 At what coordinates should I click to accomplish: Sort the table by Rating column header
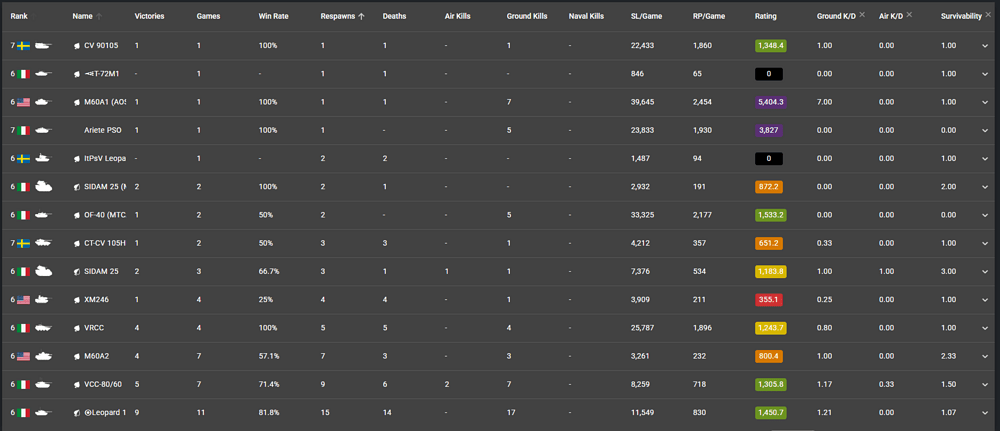[765, 17]
